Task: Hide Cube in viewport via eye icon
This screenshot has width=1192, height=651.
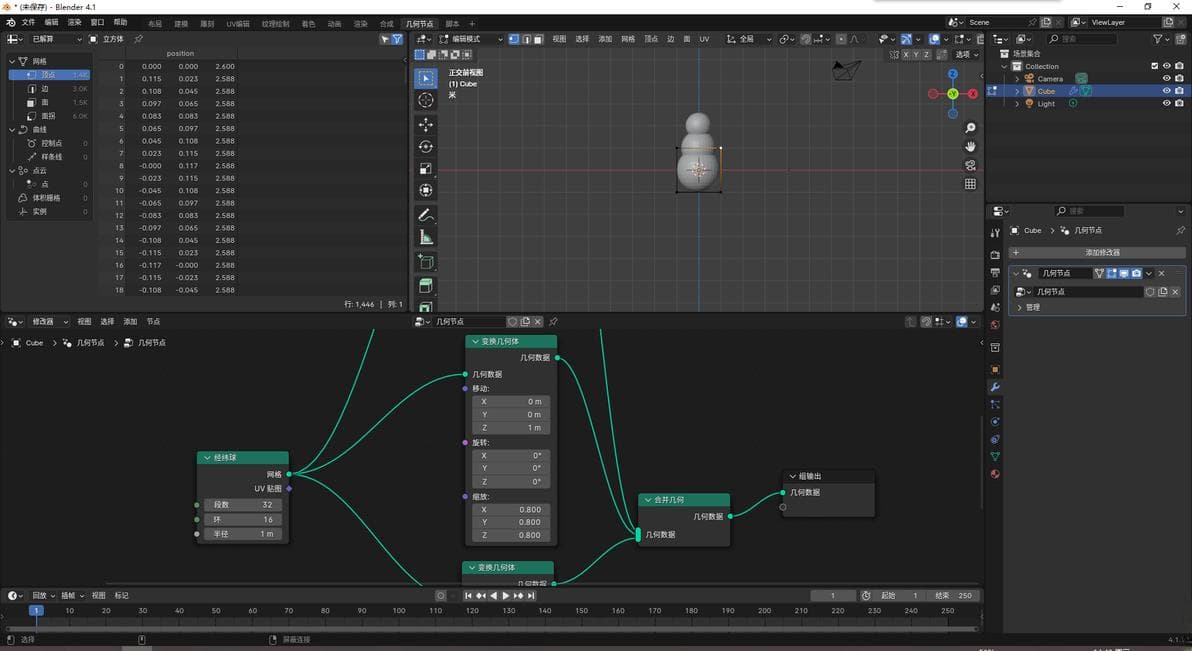Action: click(x=1166, y=91)
